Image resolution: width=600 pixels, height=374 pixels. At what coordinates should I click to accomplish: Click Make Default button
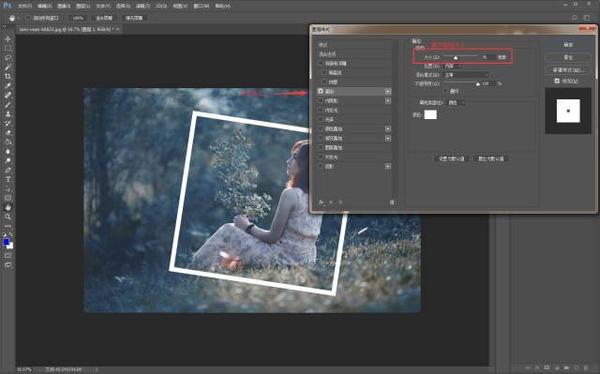tap(452, 158)
